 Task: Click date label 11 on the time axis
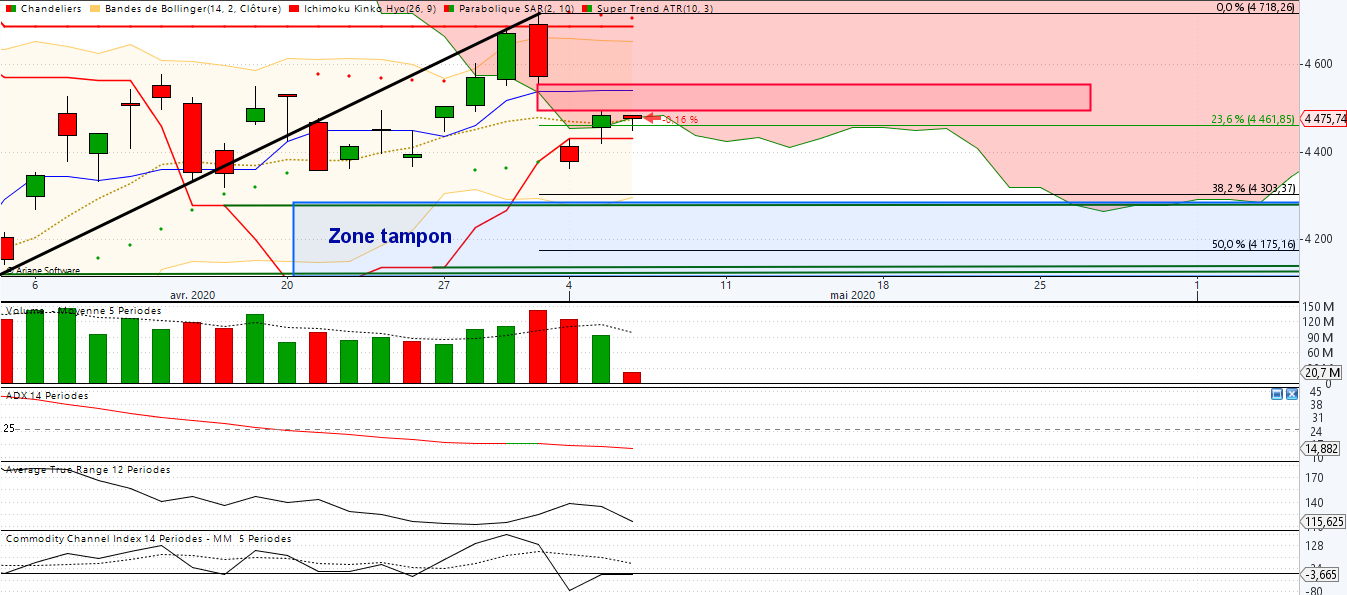726,285
